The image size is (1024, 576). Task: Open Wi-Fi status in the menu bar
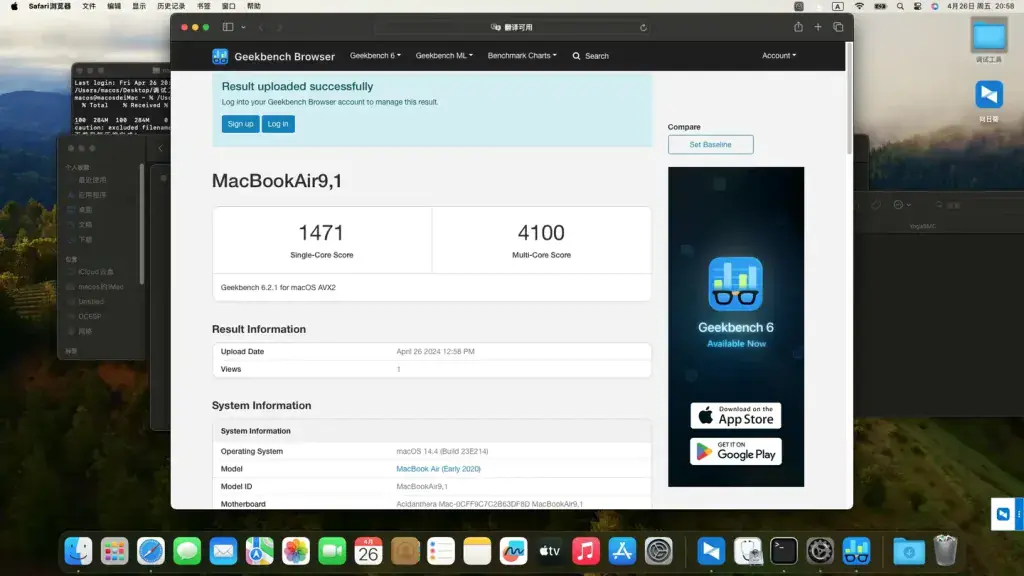pos(859,7)
